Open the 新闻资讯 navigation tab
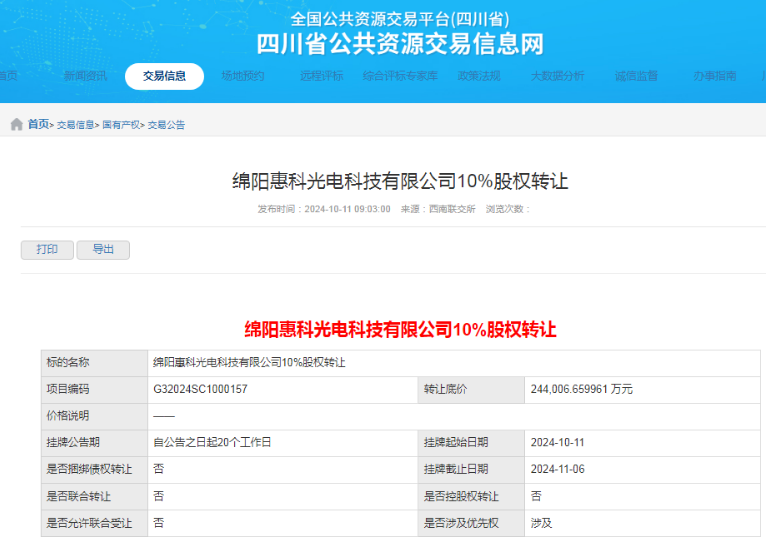Screen dimensions: 767x538 (85, 76)
